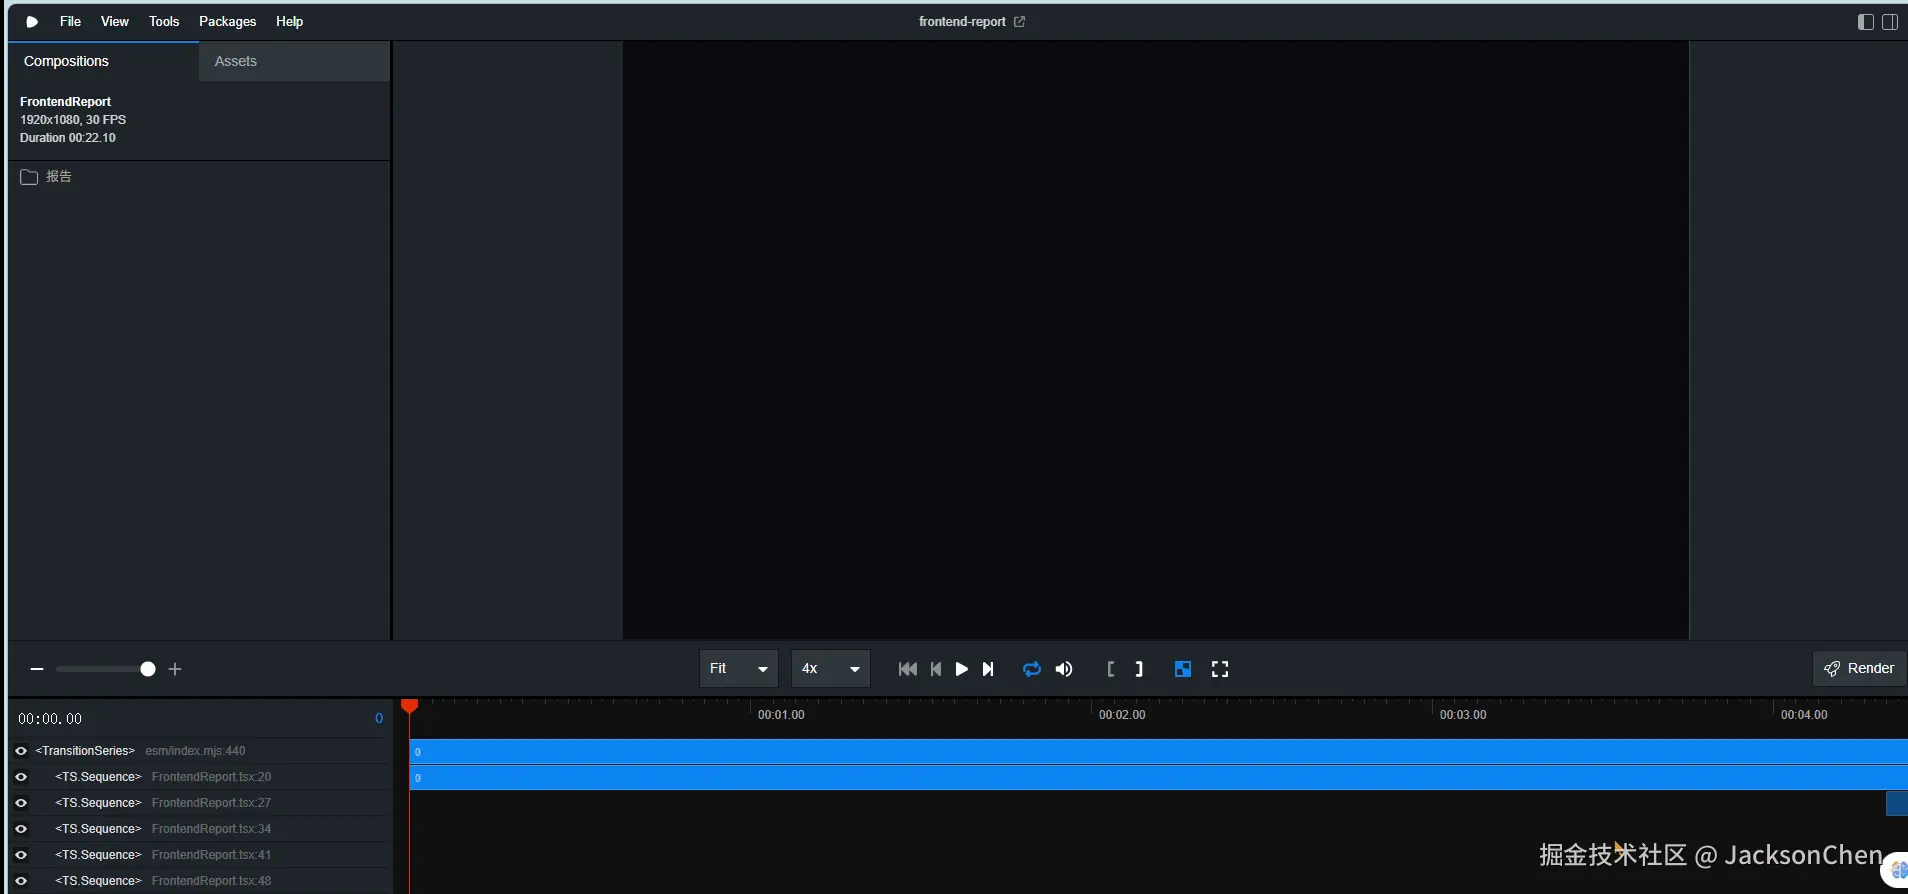Step forward one frame
The height and width of the screenshot is (894, 1908).
(988, 669)
